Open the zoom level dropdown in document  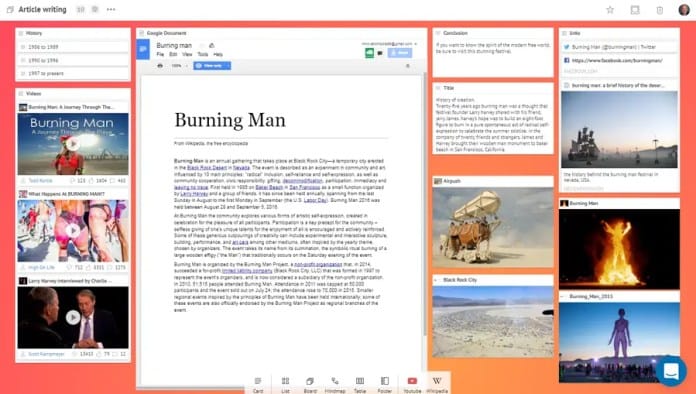pos(179,66)
